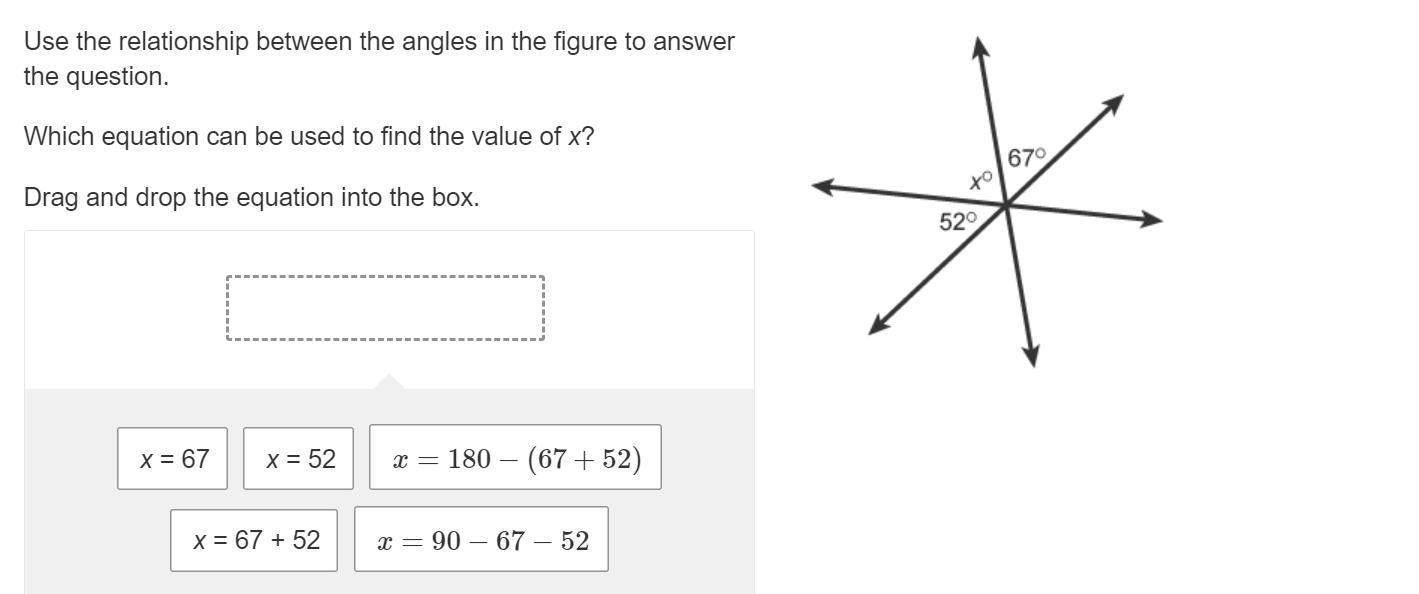
Task: Pick the x = 67 + 52 tile
Action: 254,540
